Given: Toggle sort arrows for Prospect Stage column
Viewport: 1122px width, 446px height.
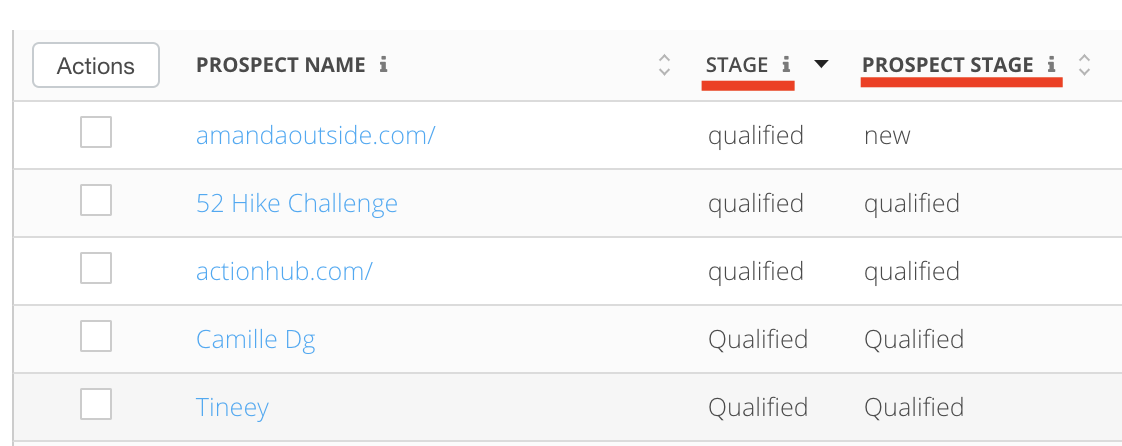Looking at the screenshot, I should 1084,66.
